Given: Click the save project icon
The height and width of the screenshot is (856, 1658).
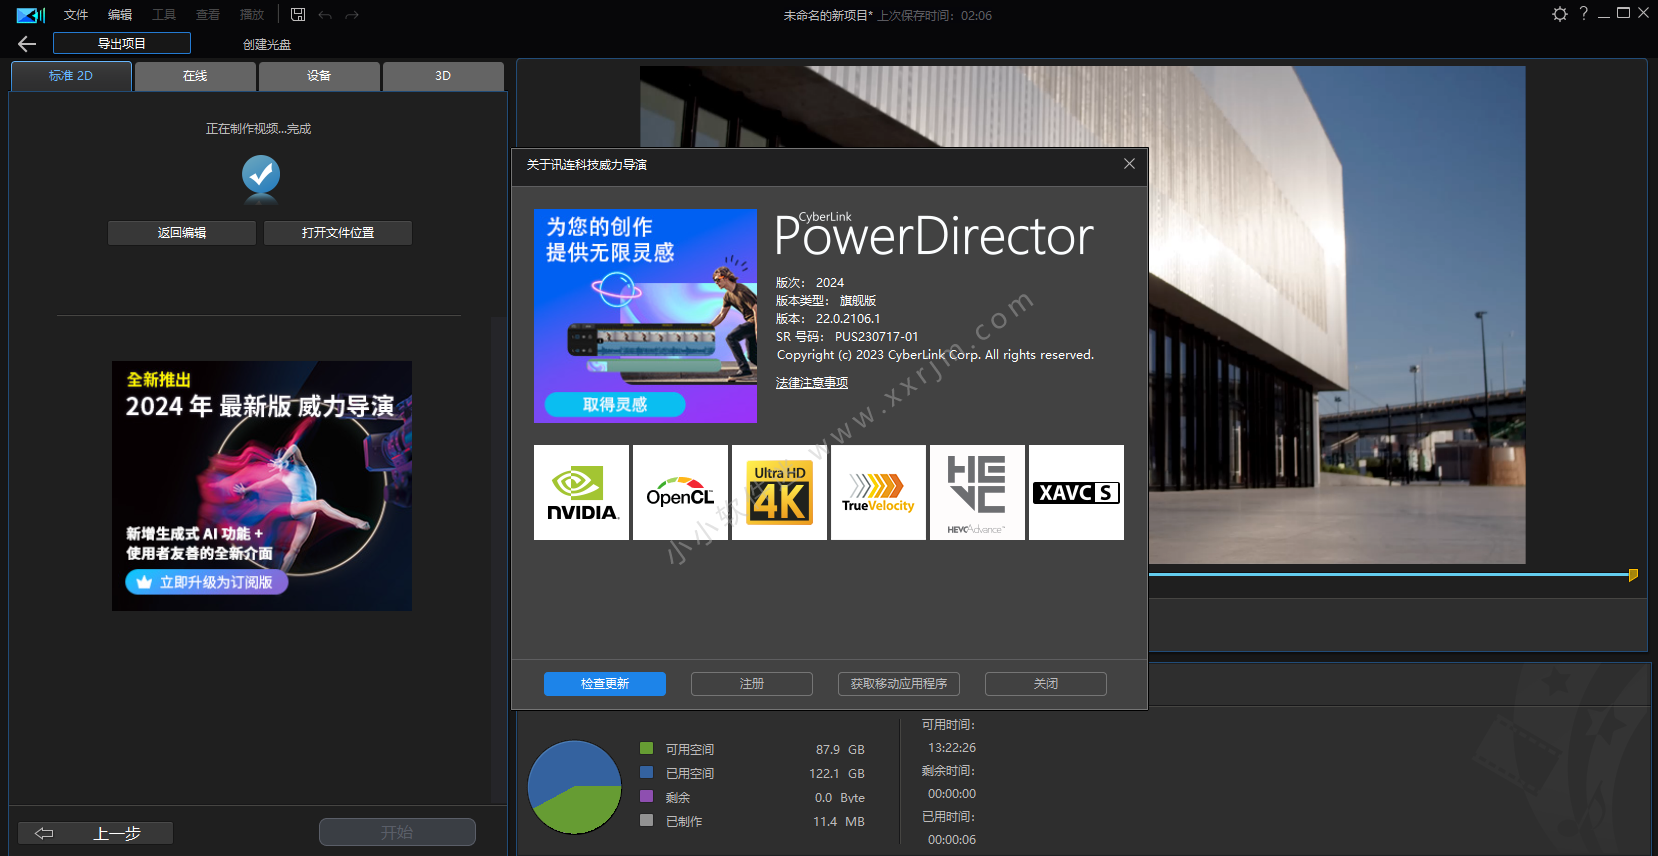Looking at the screenshot, I should tap(298, 15).
